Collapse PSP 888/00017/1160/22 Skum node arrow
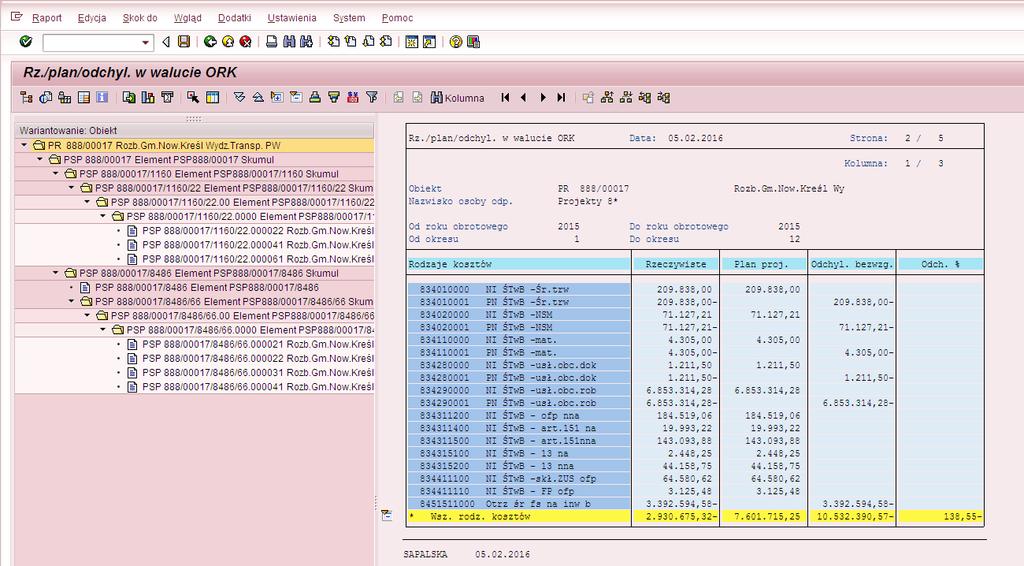Screen dimensions: 1024x566 click(x=71, y=187)
